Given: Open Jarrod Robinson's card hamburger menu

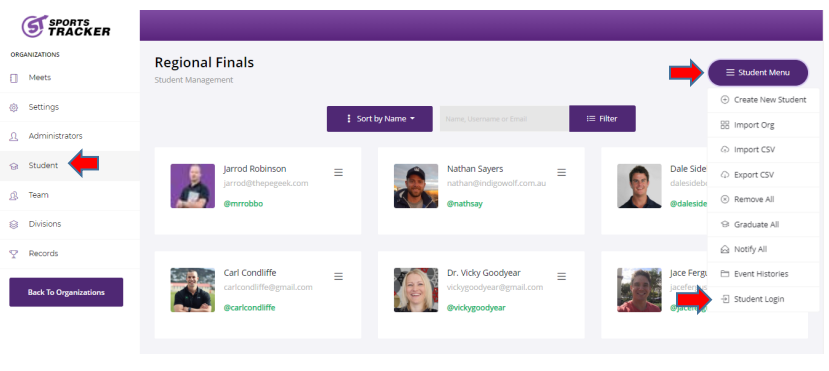Looking at the screenshot, I should 338,172.
